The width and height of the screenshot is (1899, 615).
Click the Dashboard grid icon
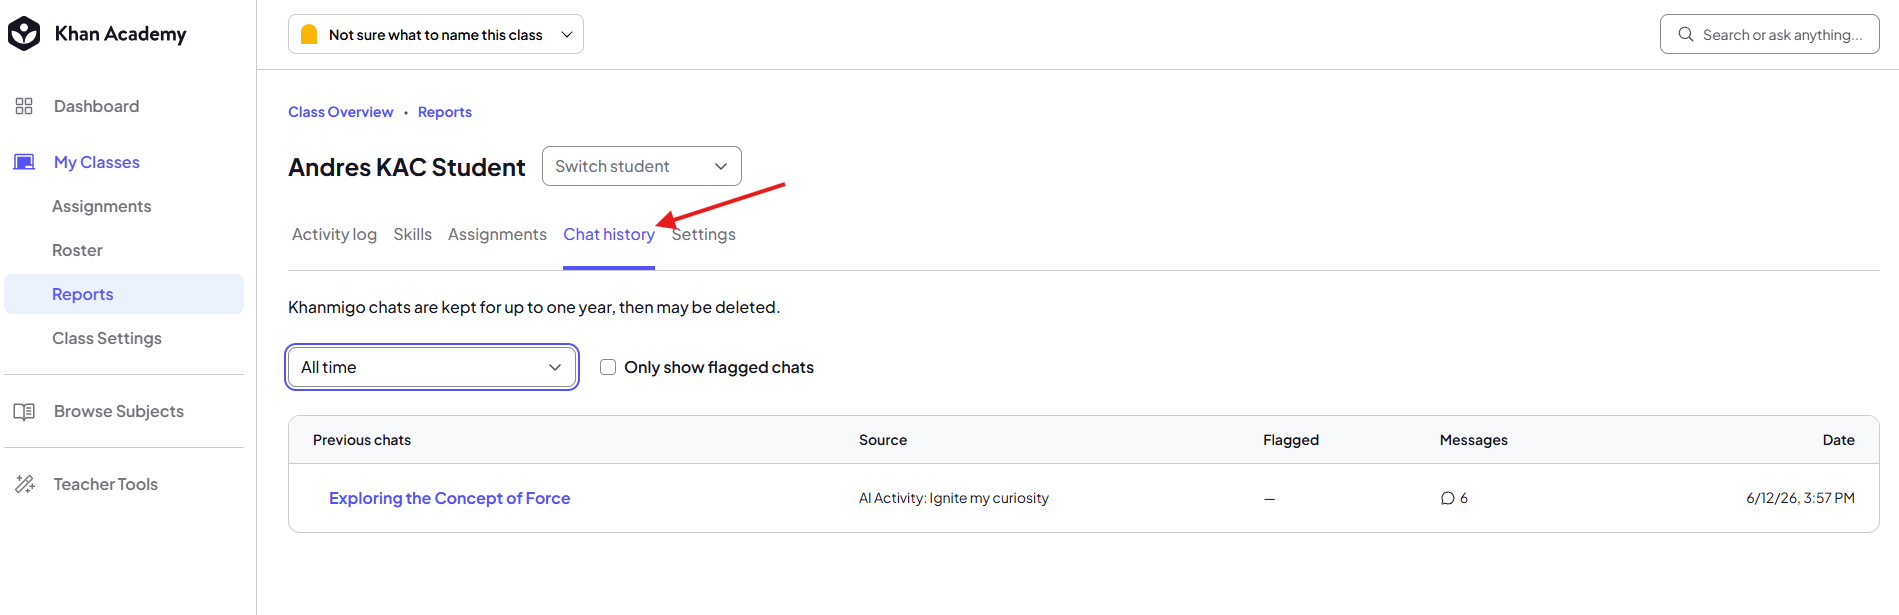(24, 106)
